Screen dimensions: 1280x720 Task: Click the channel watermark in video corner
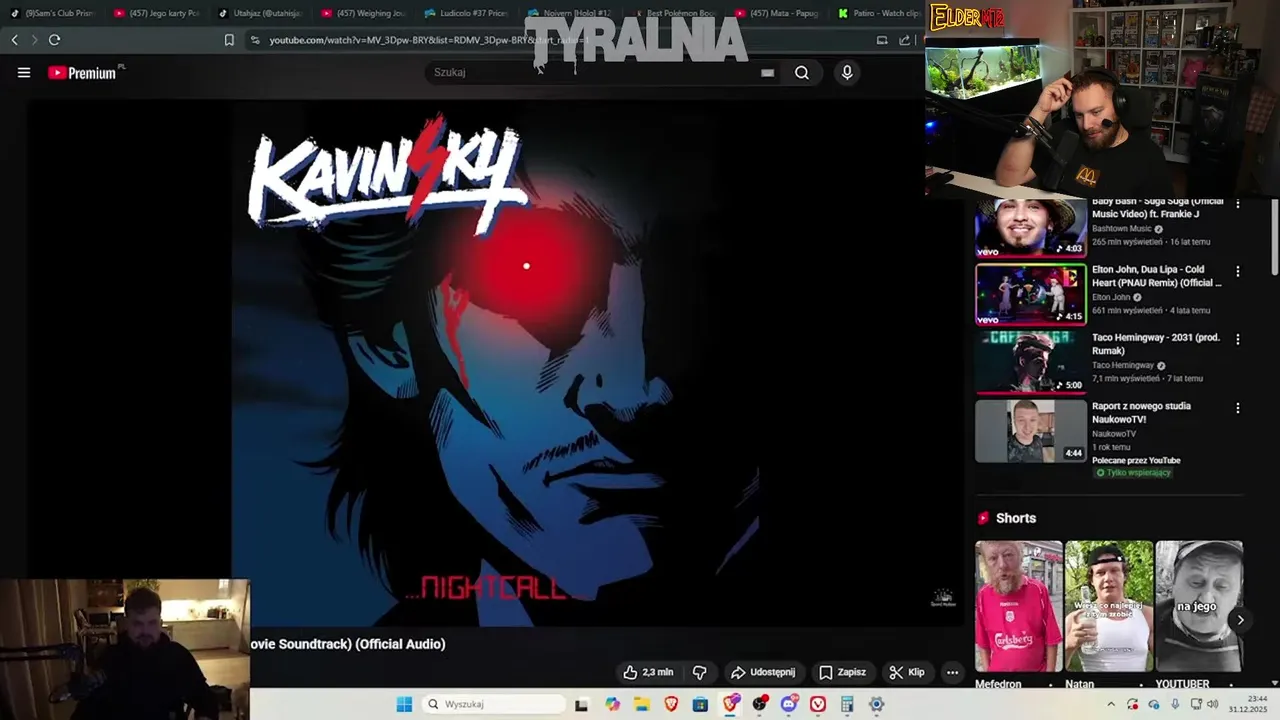(943, 598)
